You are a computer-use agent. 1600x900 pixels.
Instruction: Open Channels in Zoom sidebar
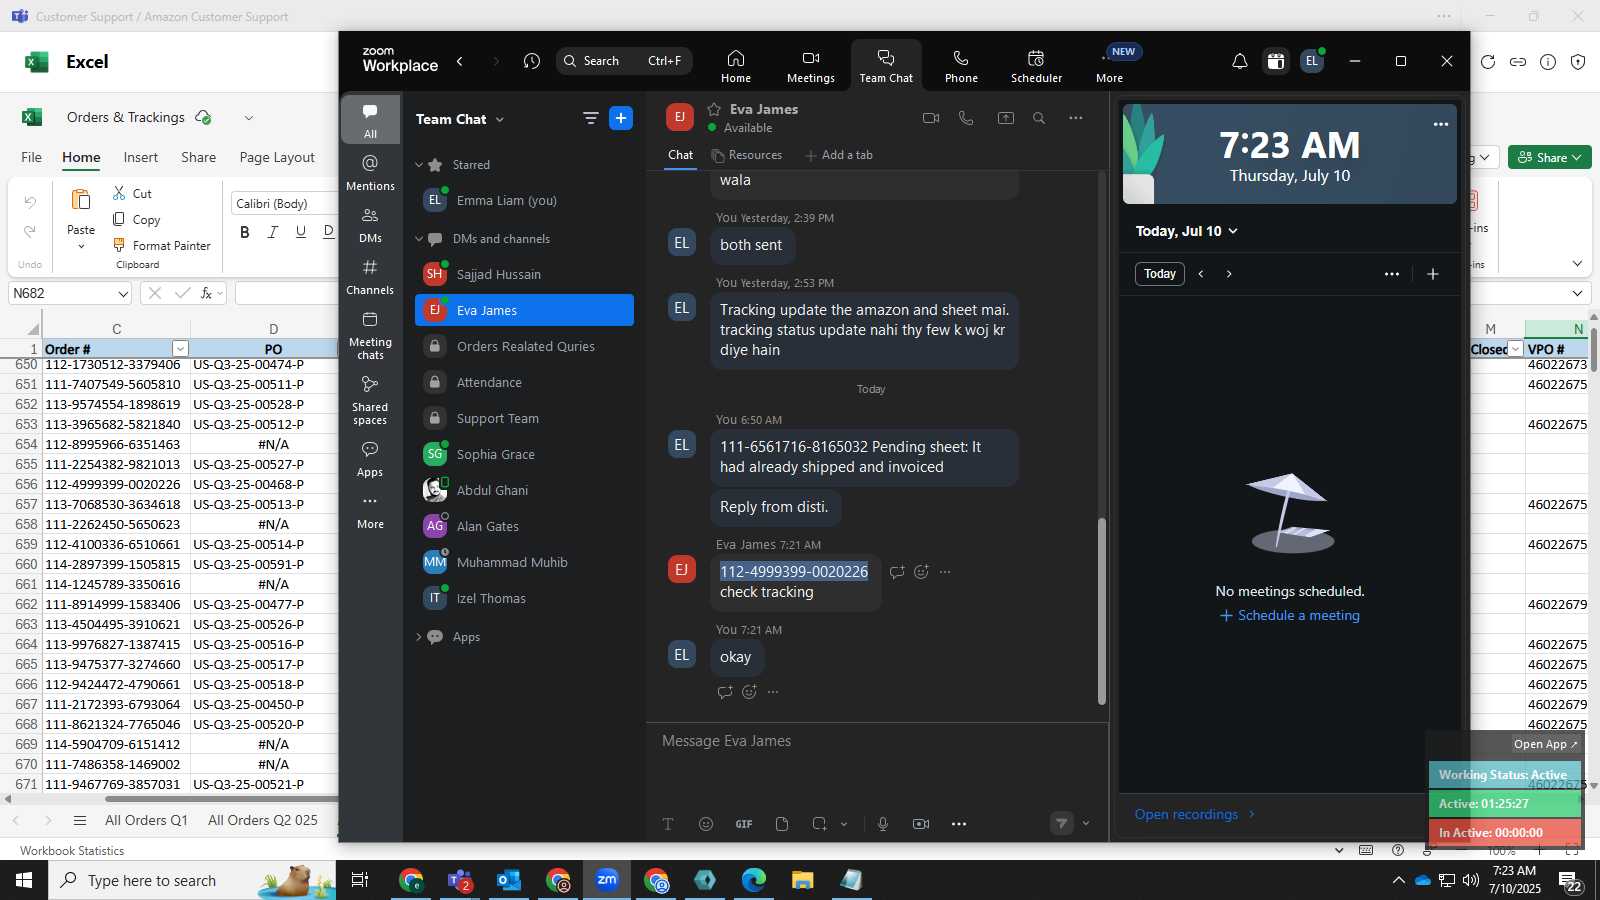click(370, 277)
